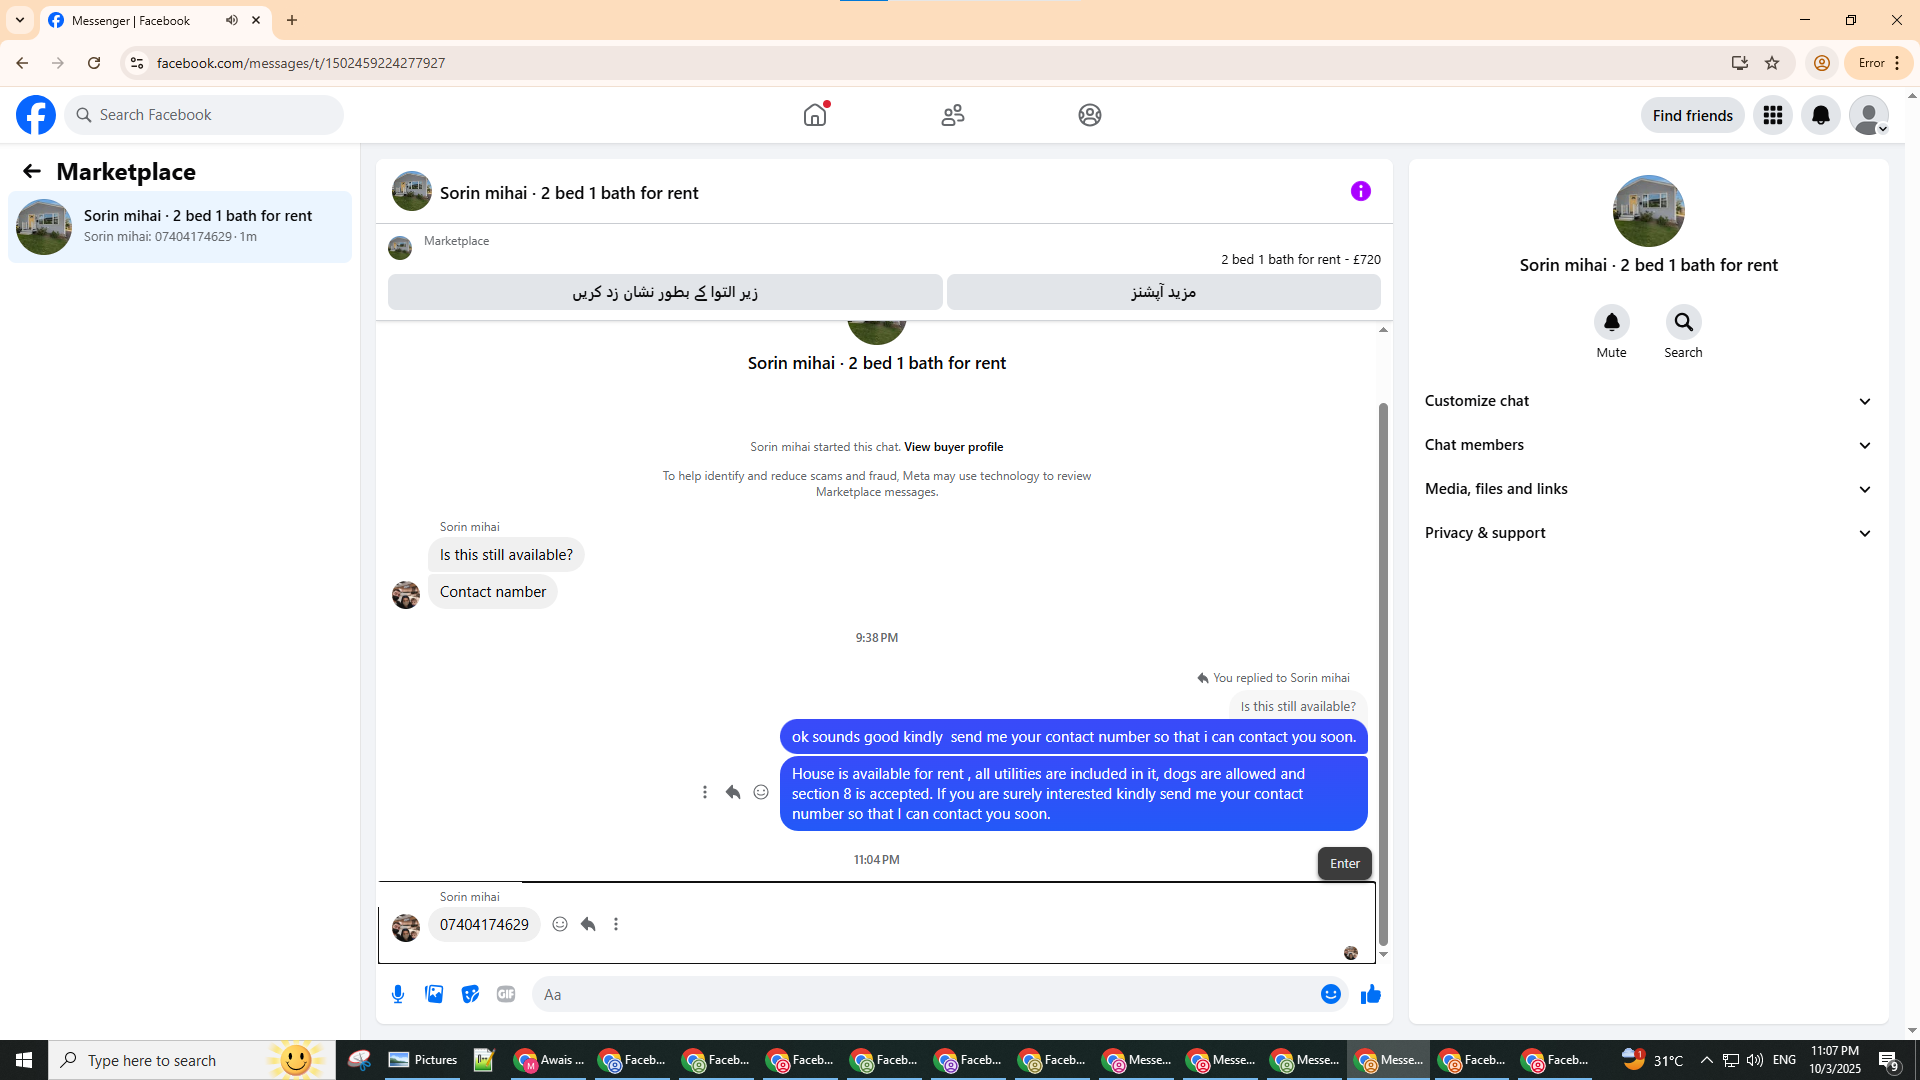
Task: Open the Sorin mihai conversation in list
Action: click(x=180, y=227)
